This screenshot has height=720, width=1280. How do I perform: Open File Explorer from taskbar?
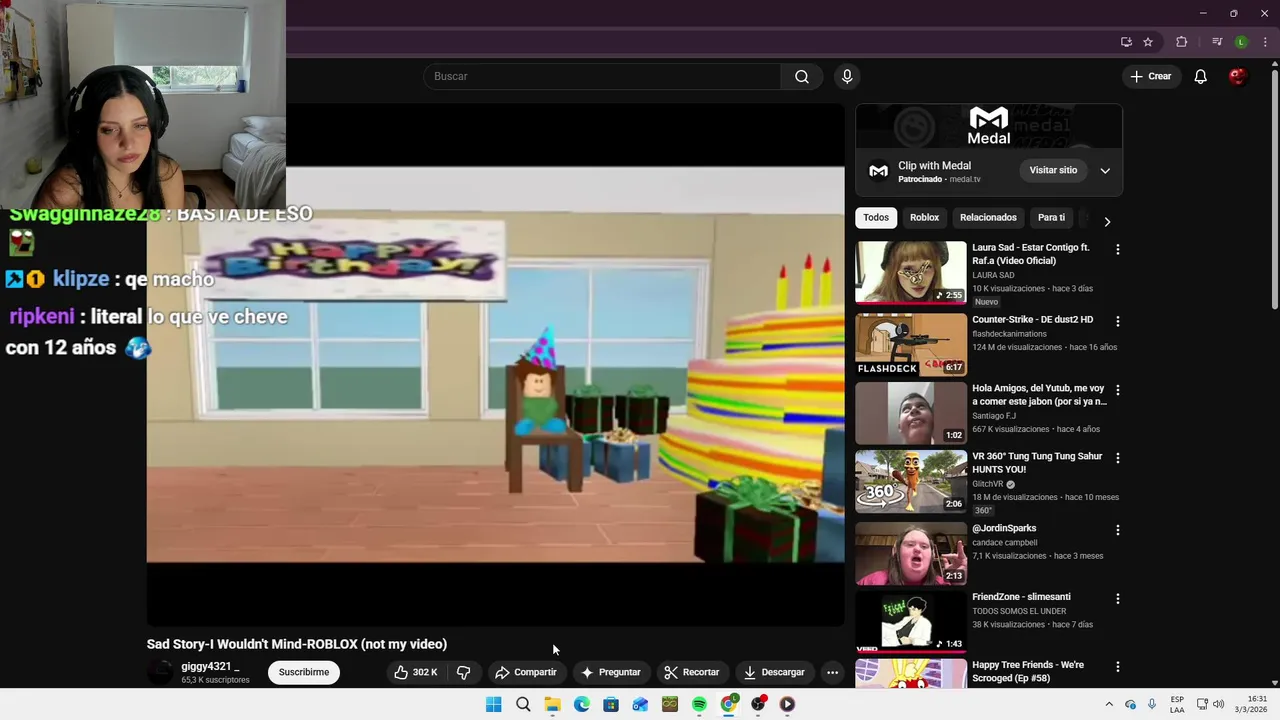(552, 705)
